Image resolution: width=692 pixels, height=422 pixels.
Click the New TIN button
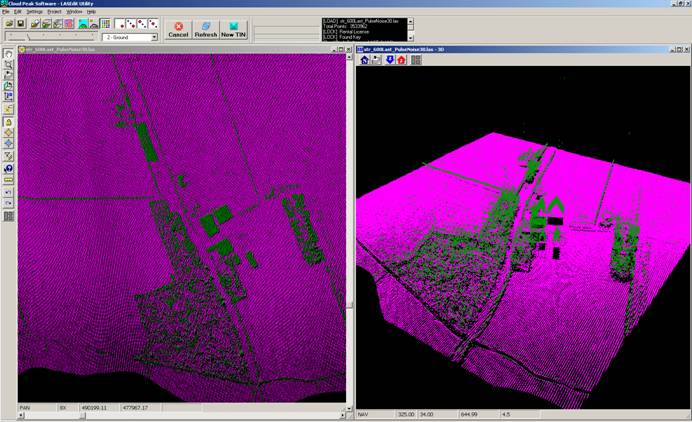point(235,29)
